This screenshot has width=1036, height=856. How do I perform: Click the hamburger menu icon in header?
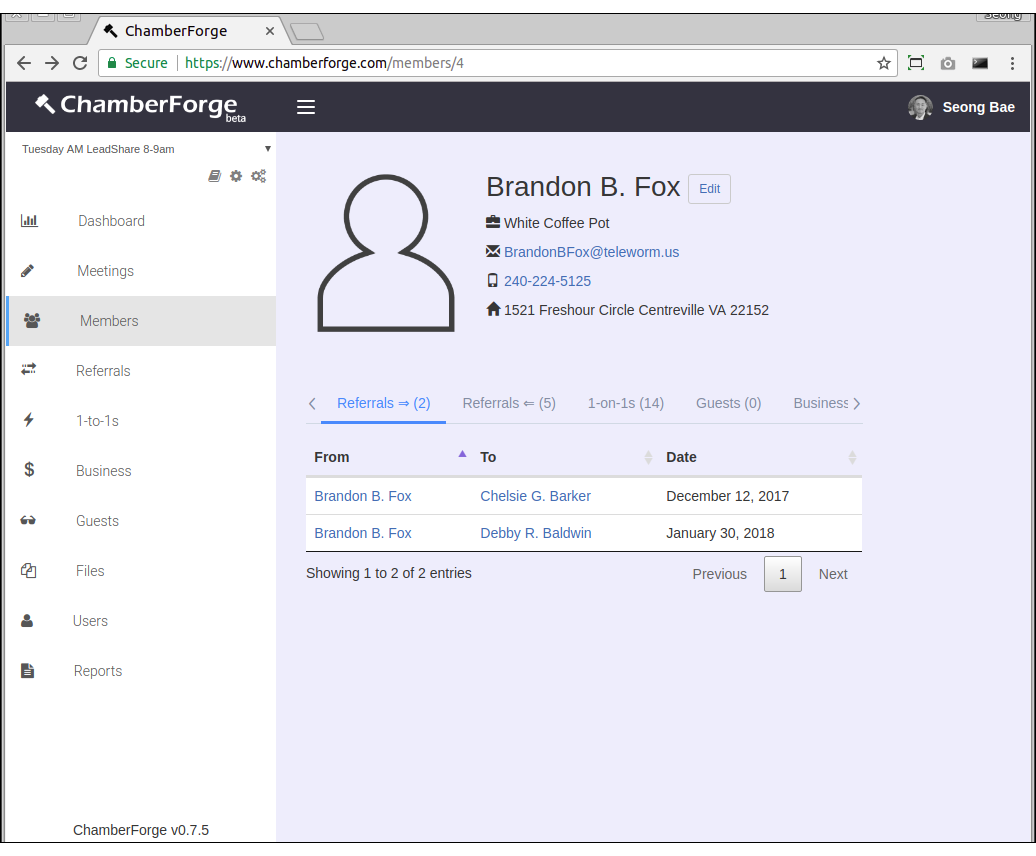(306, 107)
